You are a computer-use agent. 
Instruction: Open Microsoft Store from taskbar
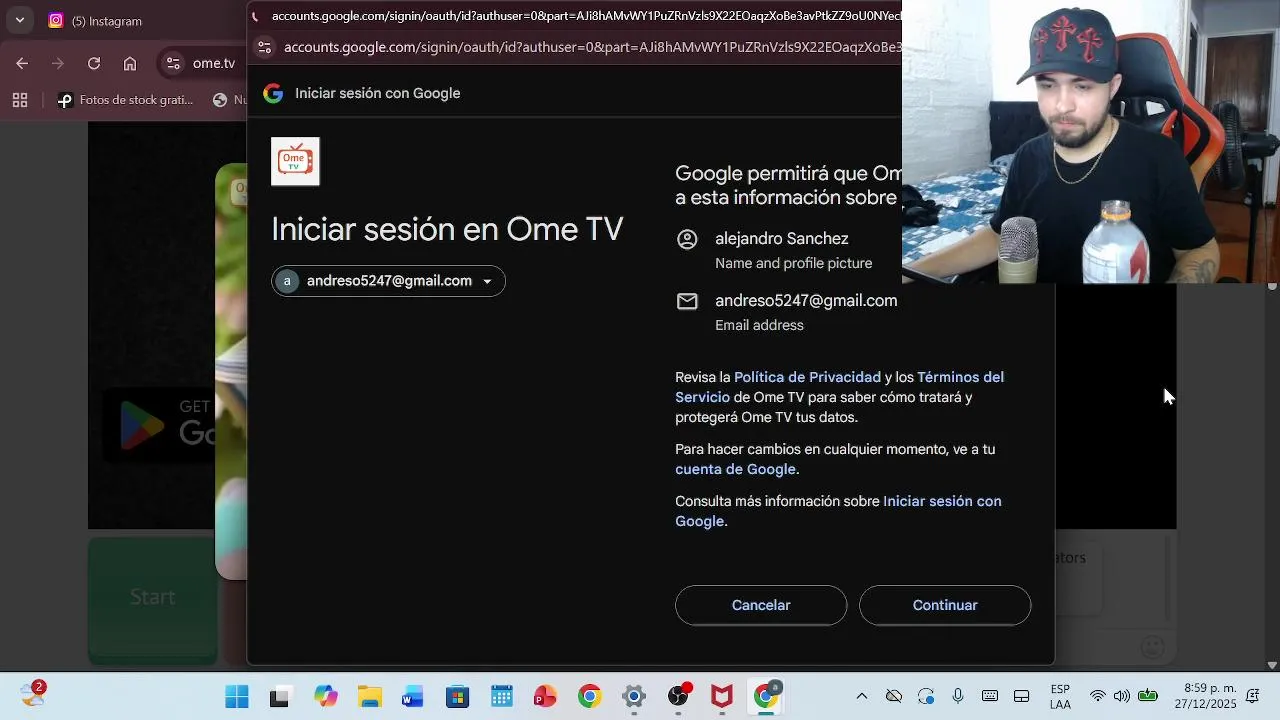point(457,697)
